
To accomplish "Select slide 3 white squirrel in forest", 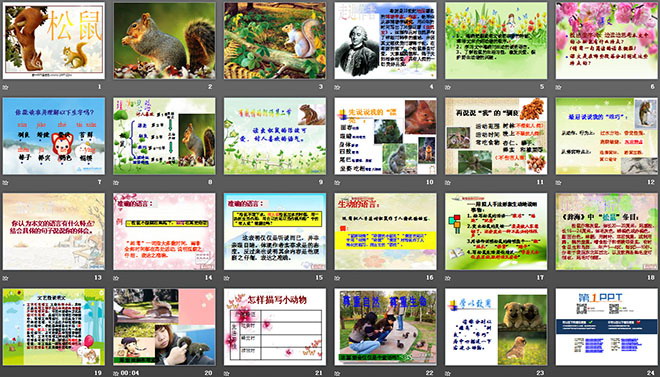I will [x=275, y=41].
